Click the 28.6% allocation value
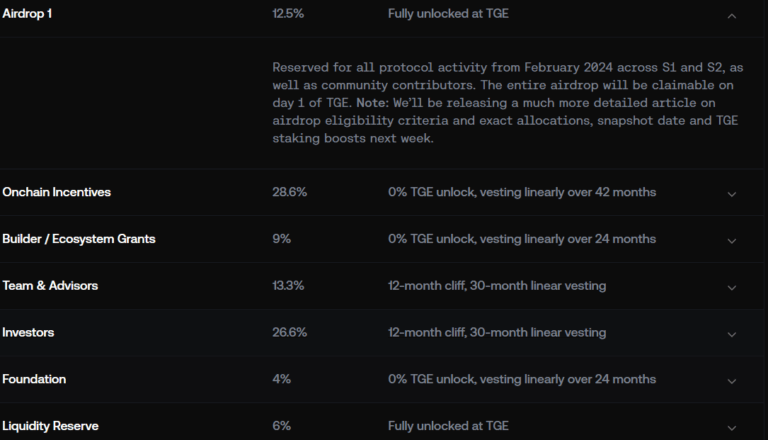Viewport: 768px width, 440px height. pos(288,192)
